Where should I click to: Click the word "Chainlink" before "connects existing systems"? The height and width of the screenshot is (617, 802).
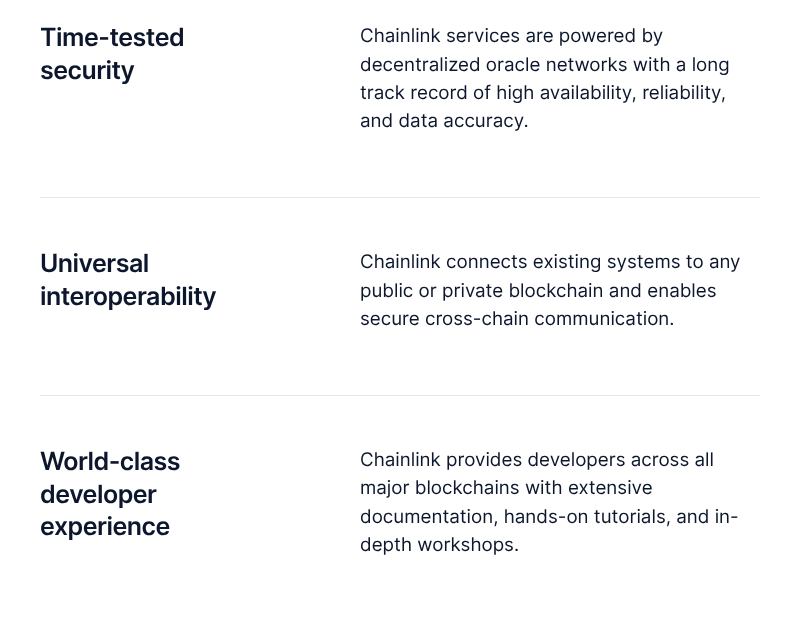tap(400, 262)
